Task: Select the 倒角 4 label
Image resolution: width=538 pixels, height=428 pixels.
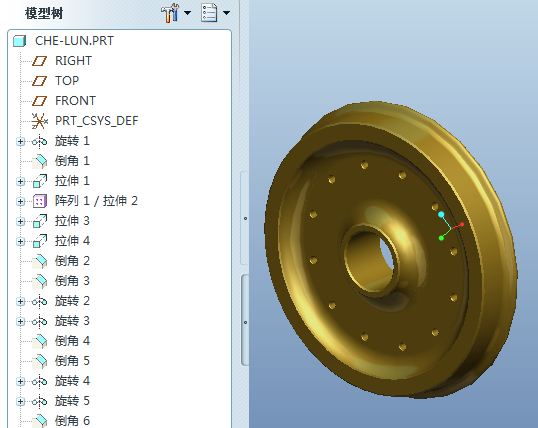Action: click(72, 341)
